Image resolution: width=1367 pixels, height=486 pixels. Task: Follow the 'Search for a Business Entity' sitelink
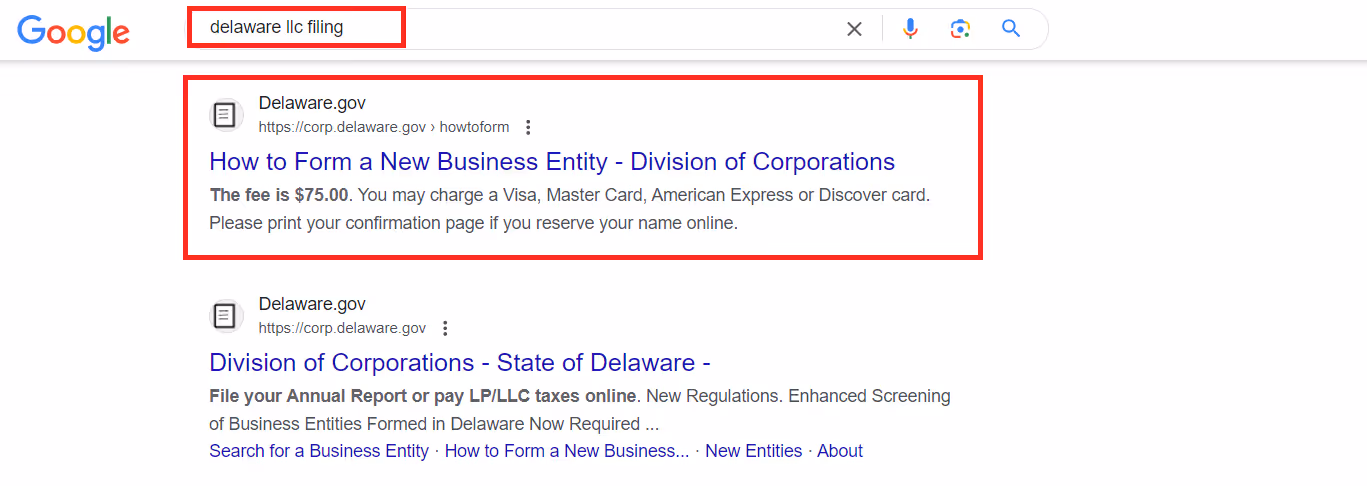click(319, 451)
